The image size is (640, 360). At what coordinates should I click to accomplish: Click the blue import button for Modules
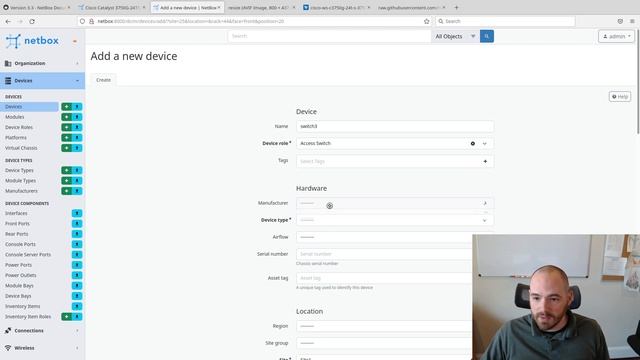(77, 117)
